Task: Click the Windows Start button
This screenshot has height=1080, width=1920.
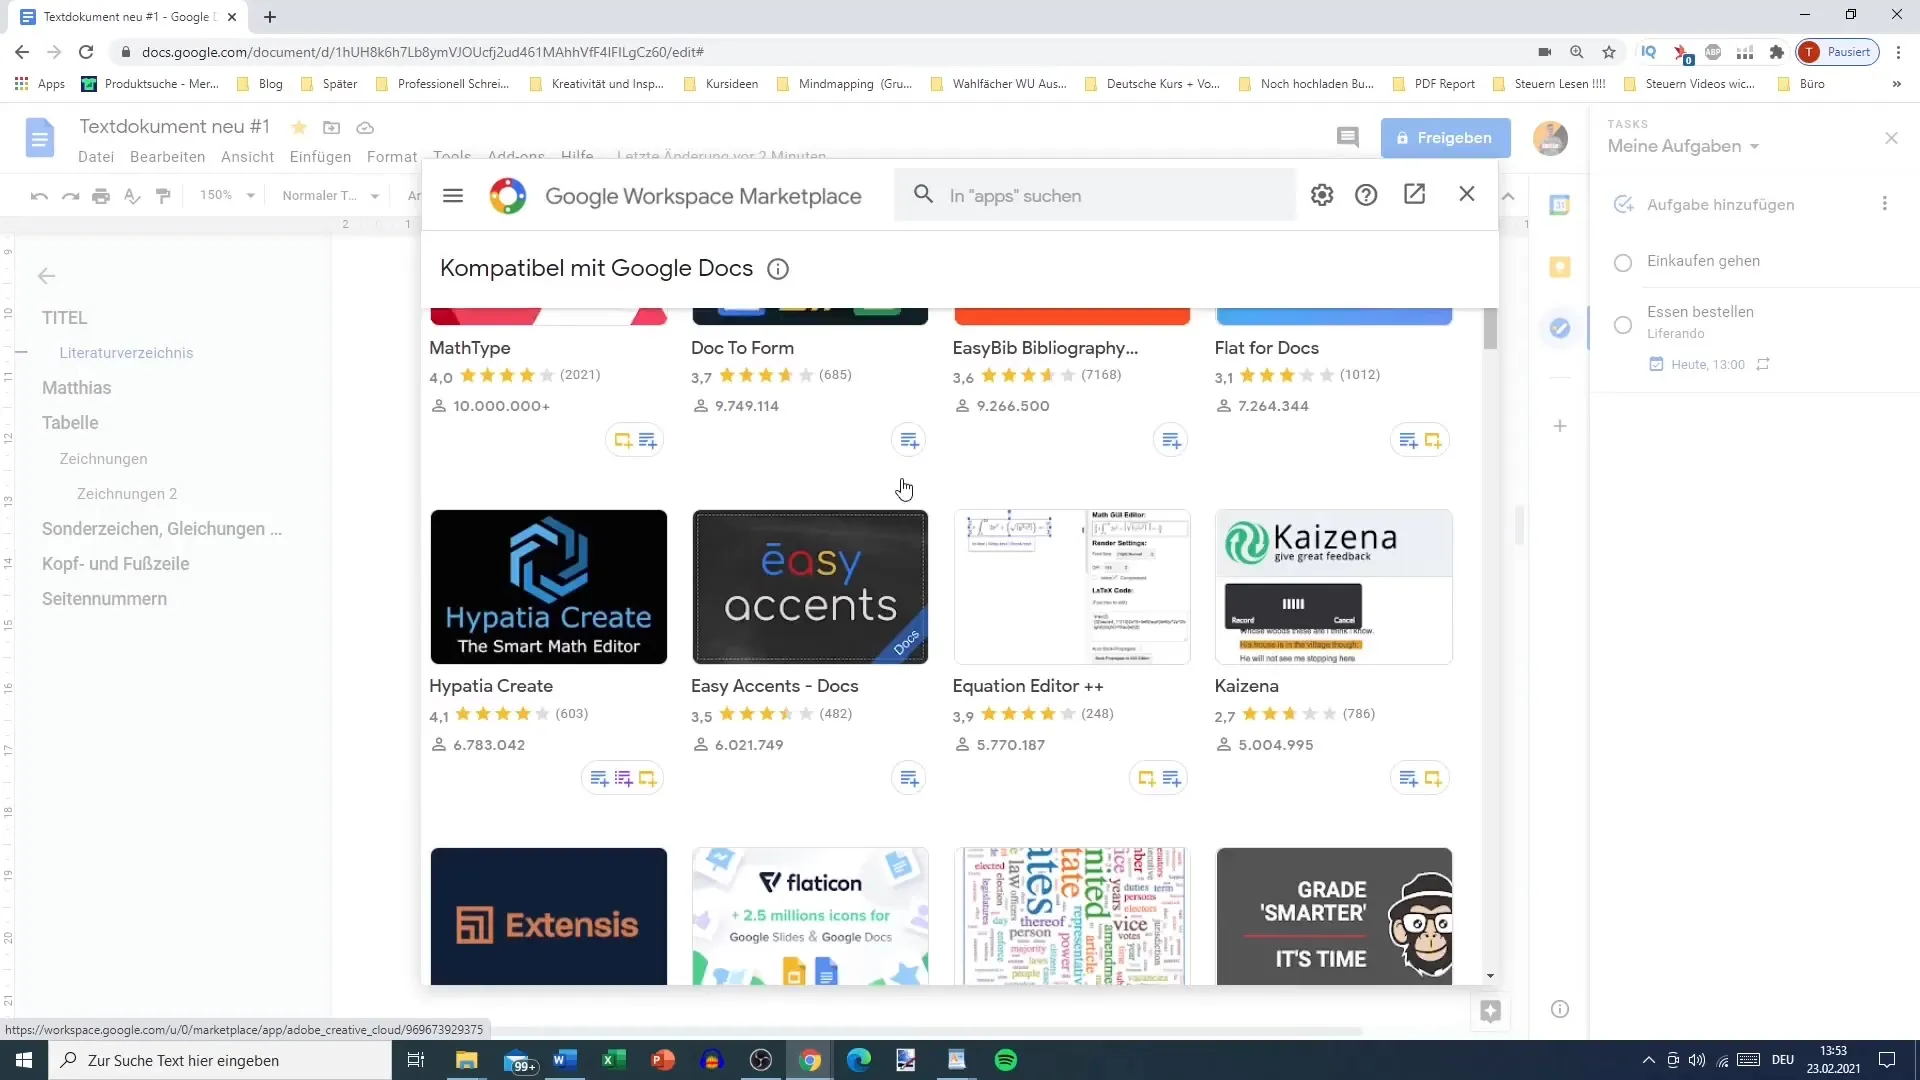Action: [24, 1060]
